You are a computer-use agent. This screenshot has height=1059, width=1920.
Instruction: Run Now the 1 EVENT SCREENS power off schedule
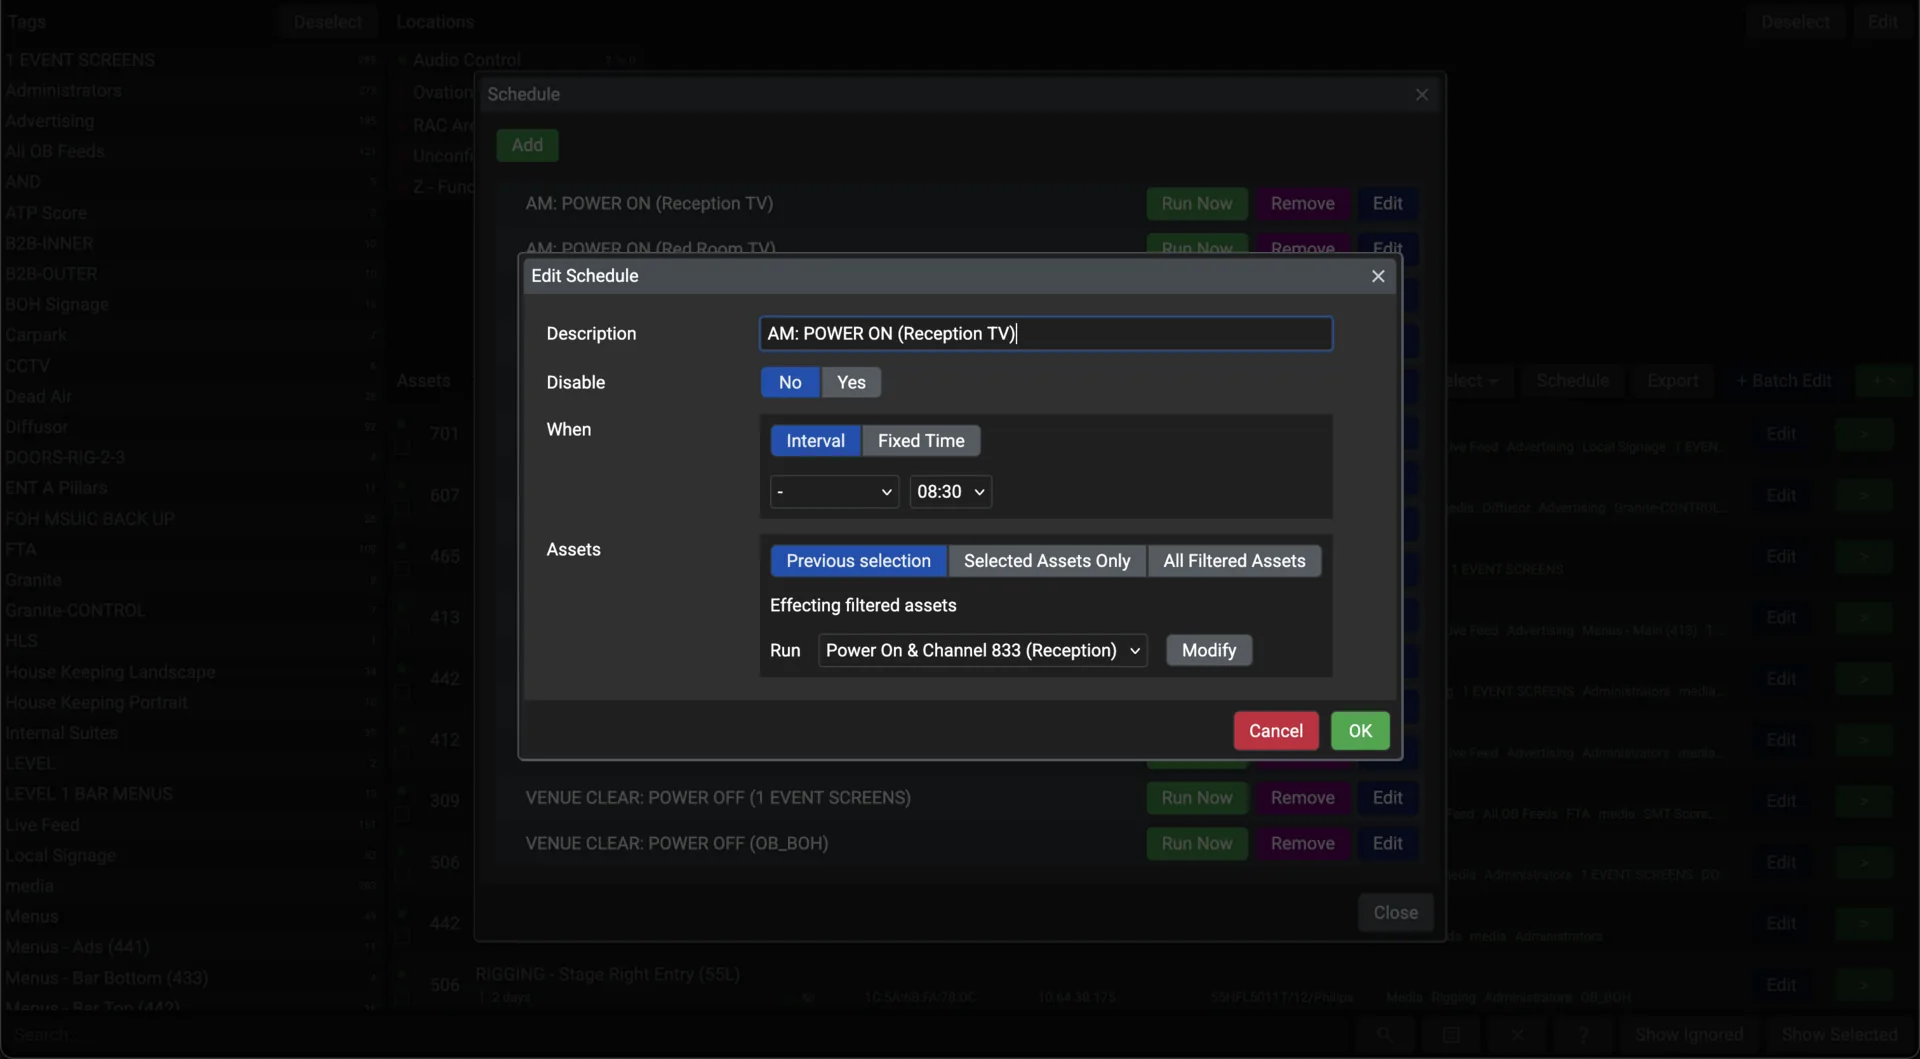click(1197, 798)
